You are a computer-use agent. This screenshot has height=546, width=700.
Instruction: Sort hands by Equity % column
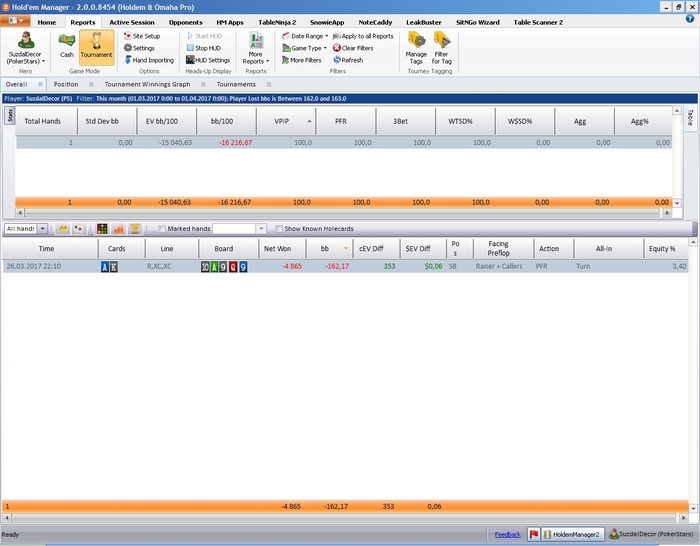pos(666,249)
